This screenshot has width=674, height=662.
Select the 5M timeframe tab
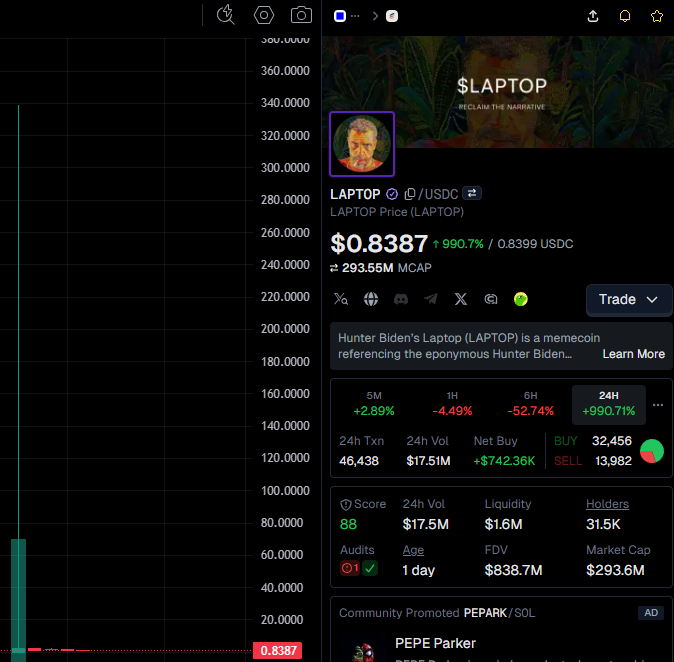pos(374,404)
